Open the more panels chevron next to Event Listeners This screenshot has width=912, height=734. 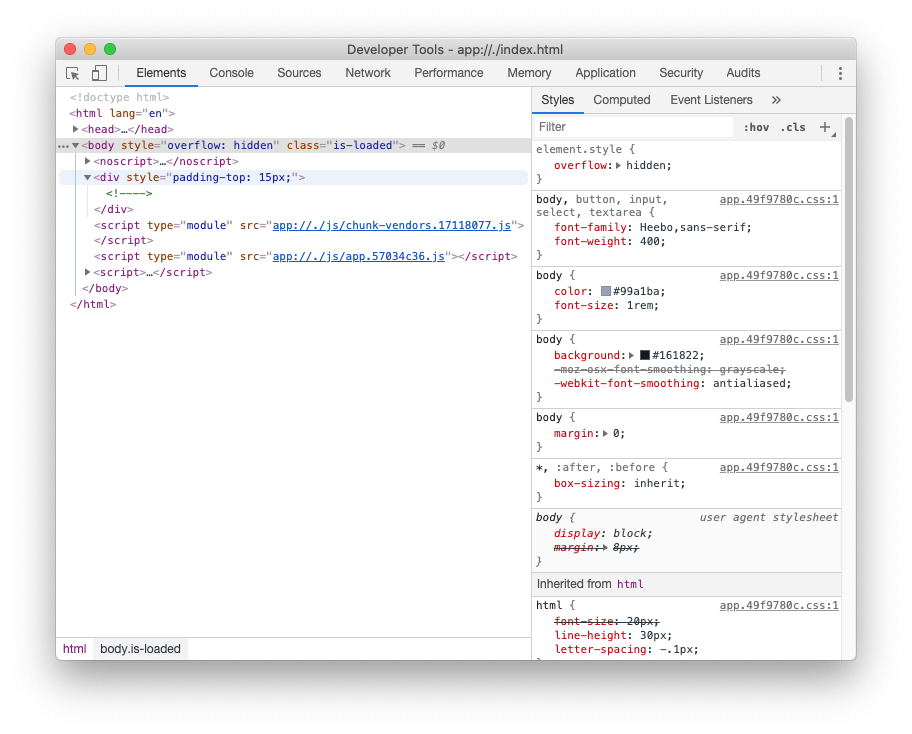point(778,100)
